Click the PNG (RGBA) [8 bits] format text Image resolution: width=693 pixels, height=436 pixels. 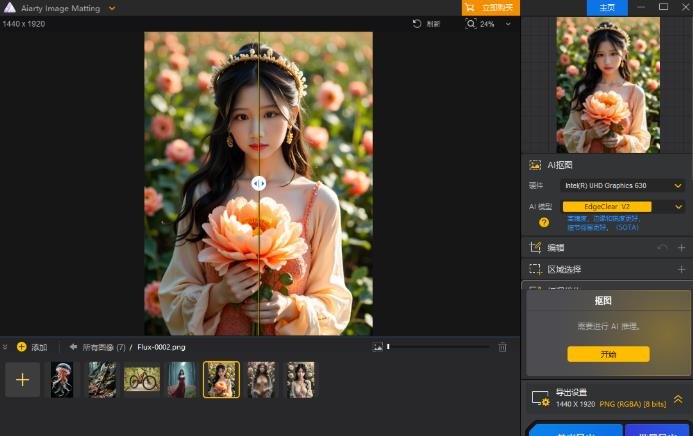click(x=632, y=404)
